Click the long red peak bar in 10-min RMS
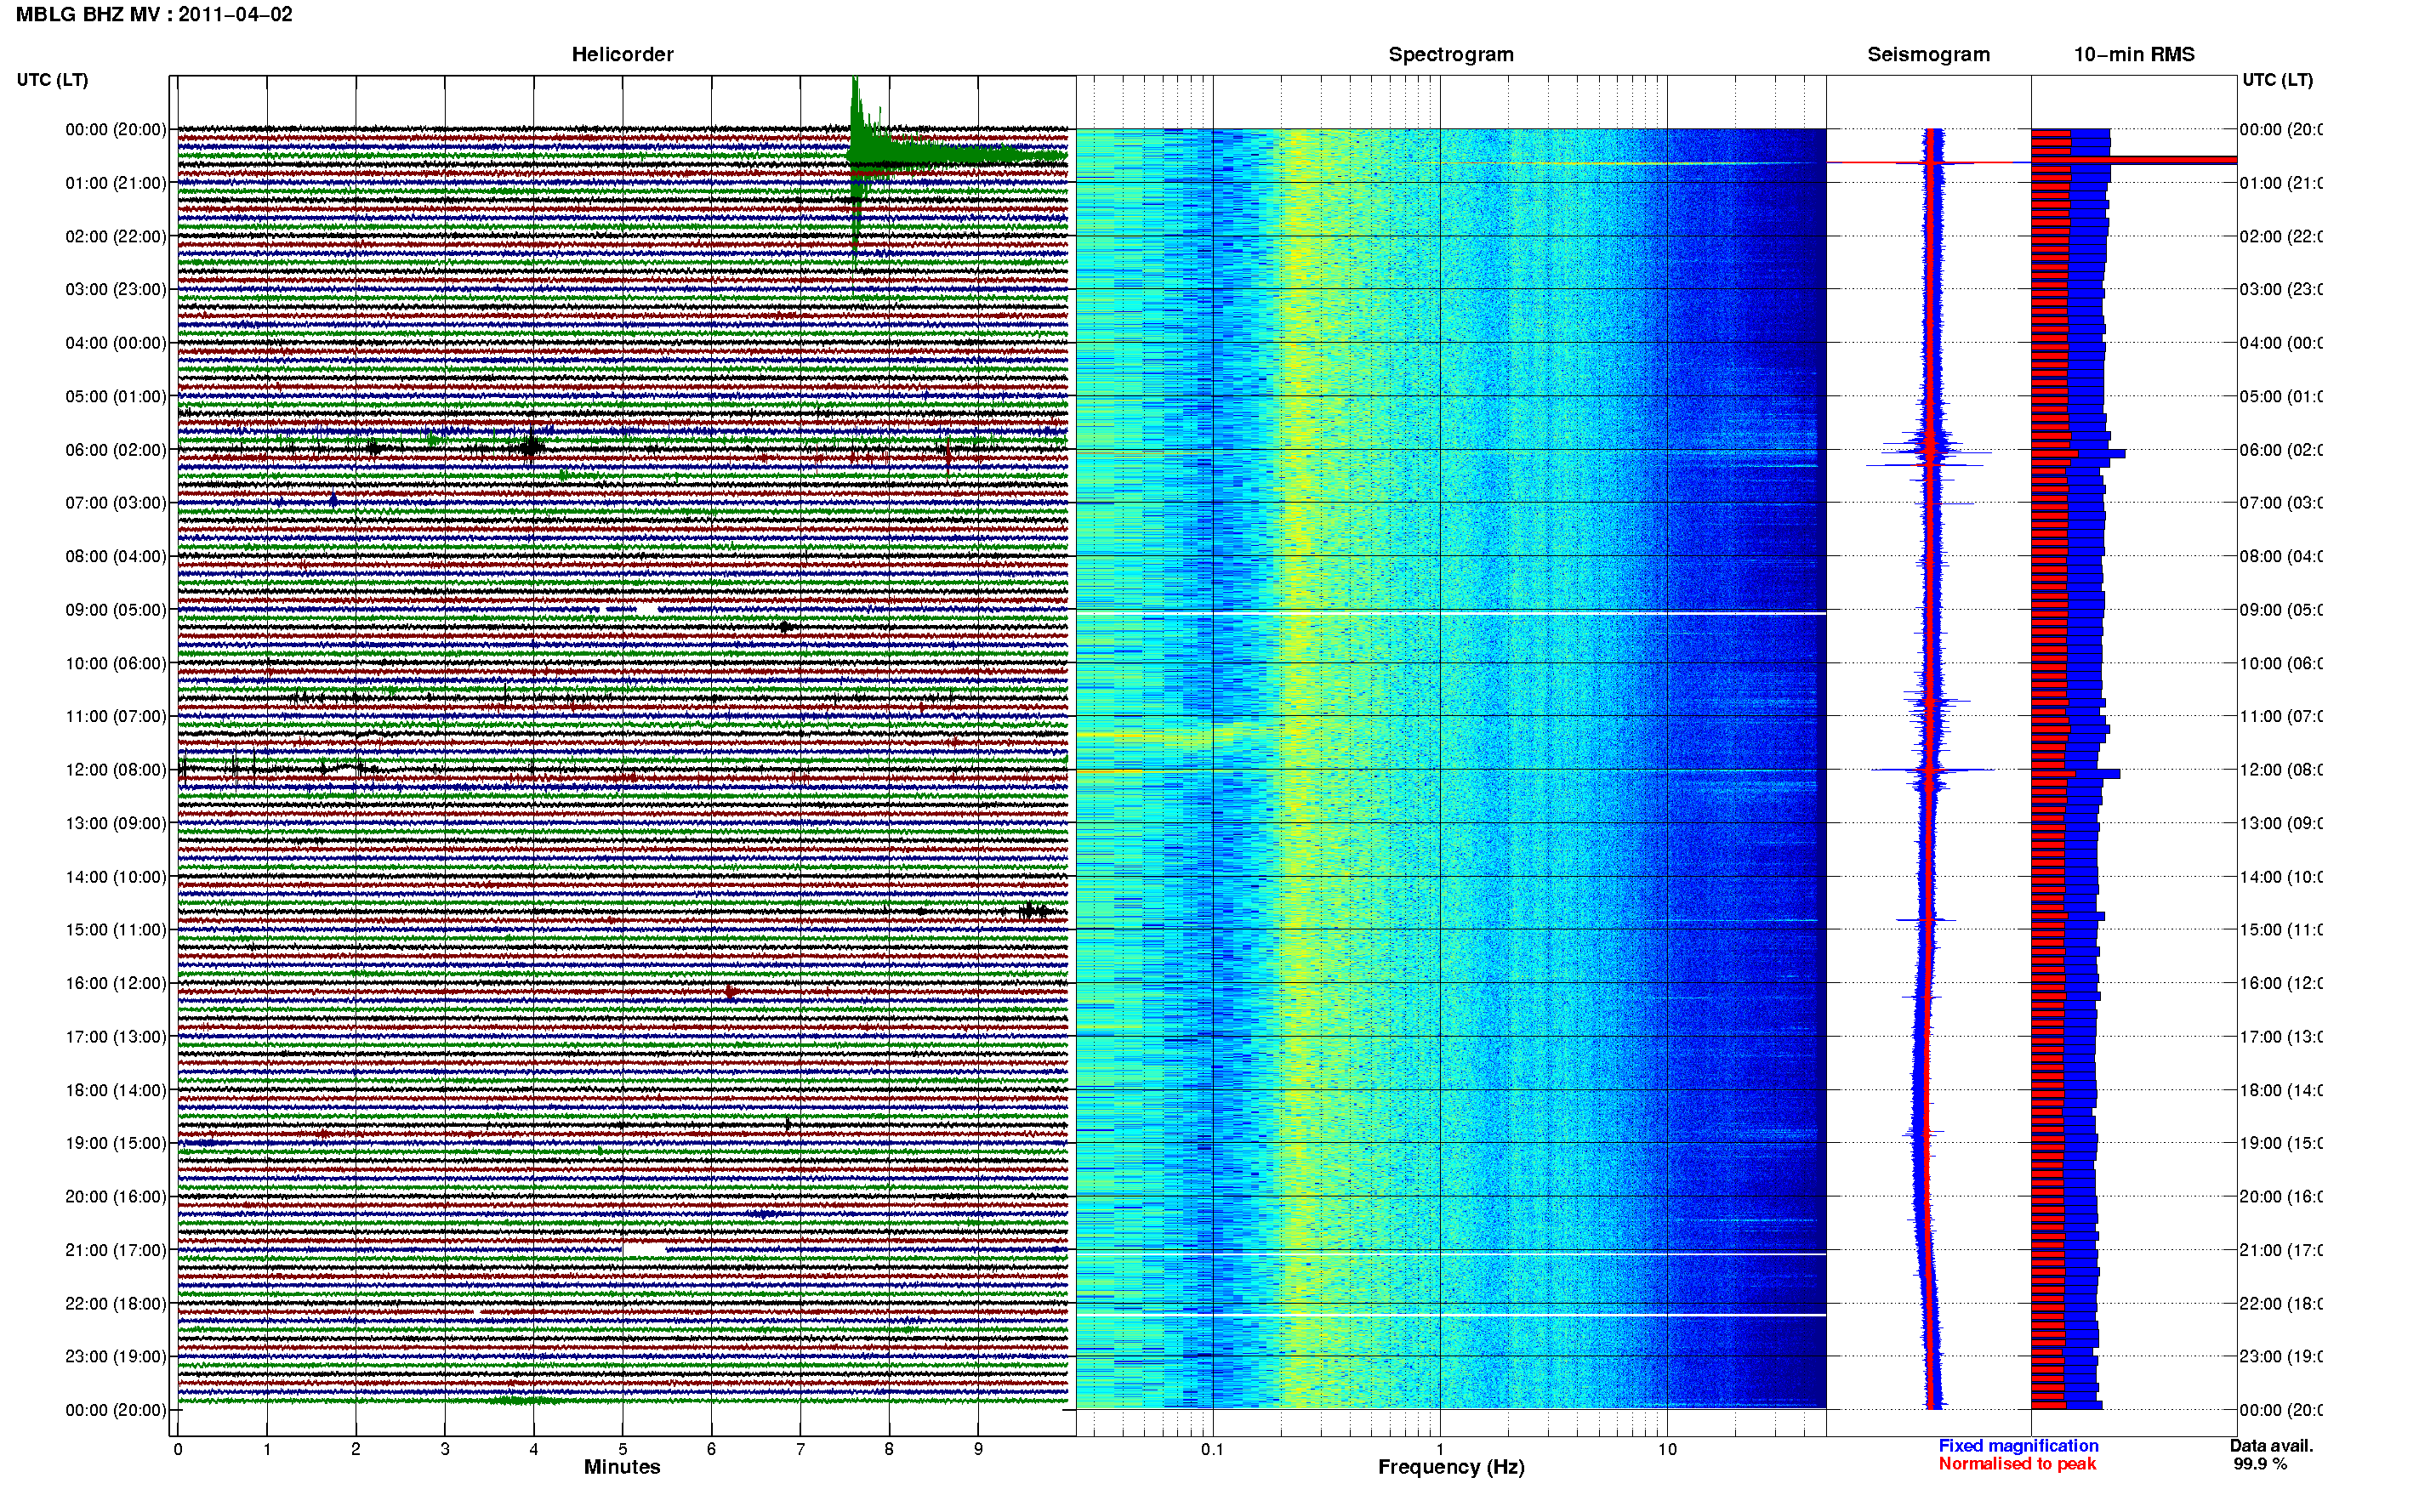Image resolution: width=2419 pixels, height=1512 pixels. point(2134,160)
